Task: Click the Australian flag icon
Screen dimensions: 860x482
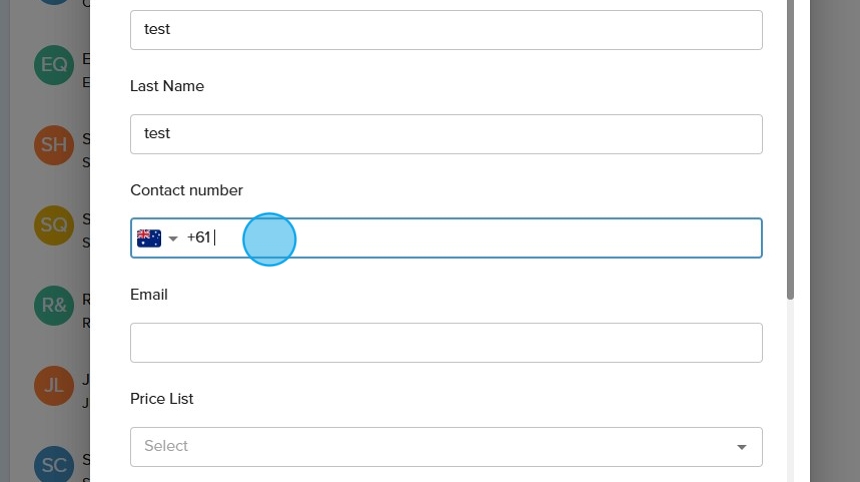Action: pos(149,238)
